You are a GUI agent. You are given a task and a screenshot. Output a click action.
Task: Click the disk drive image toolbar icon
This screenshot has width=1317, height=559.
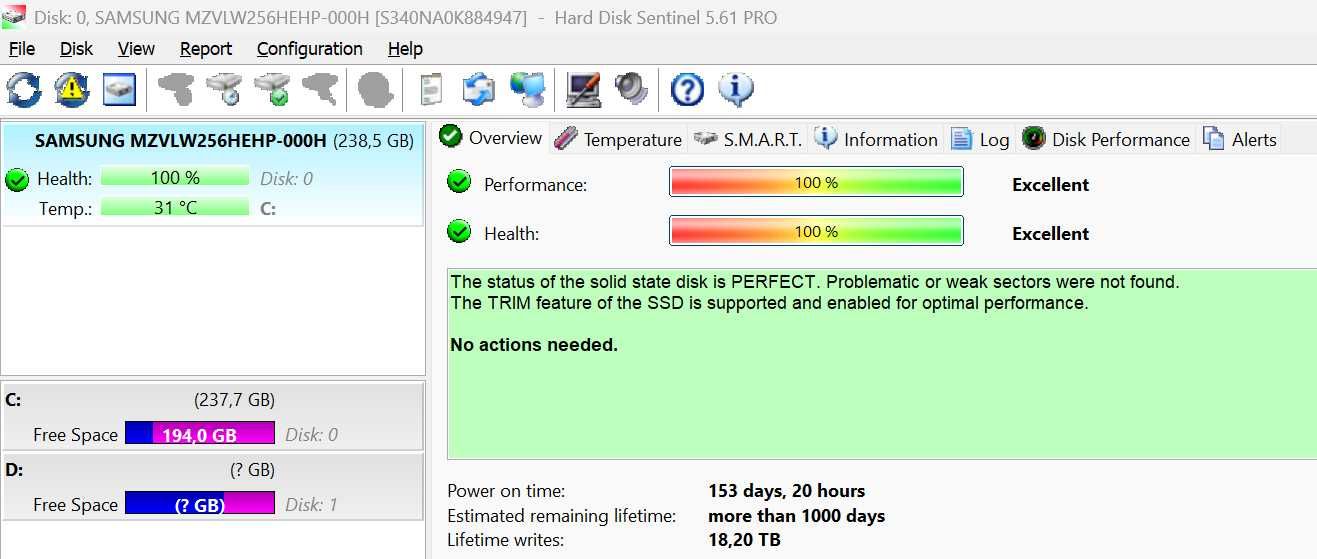(120, 90)
